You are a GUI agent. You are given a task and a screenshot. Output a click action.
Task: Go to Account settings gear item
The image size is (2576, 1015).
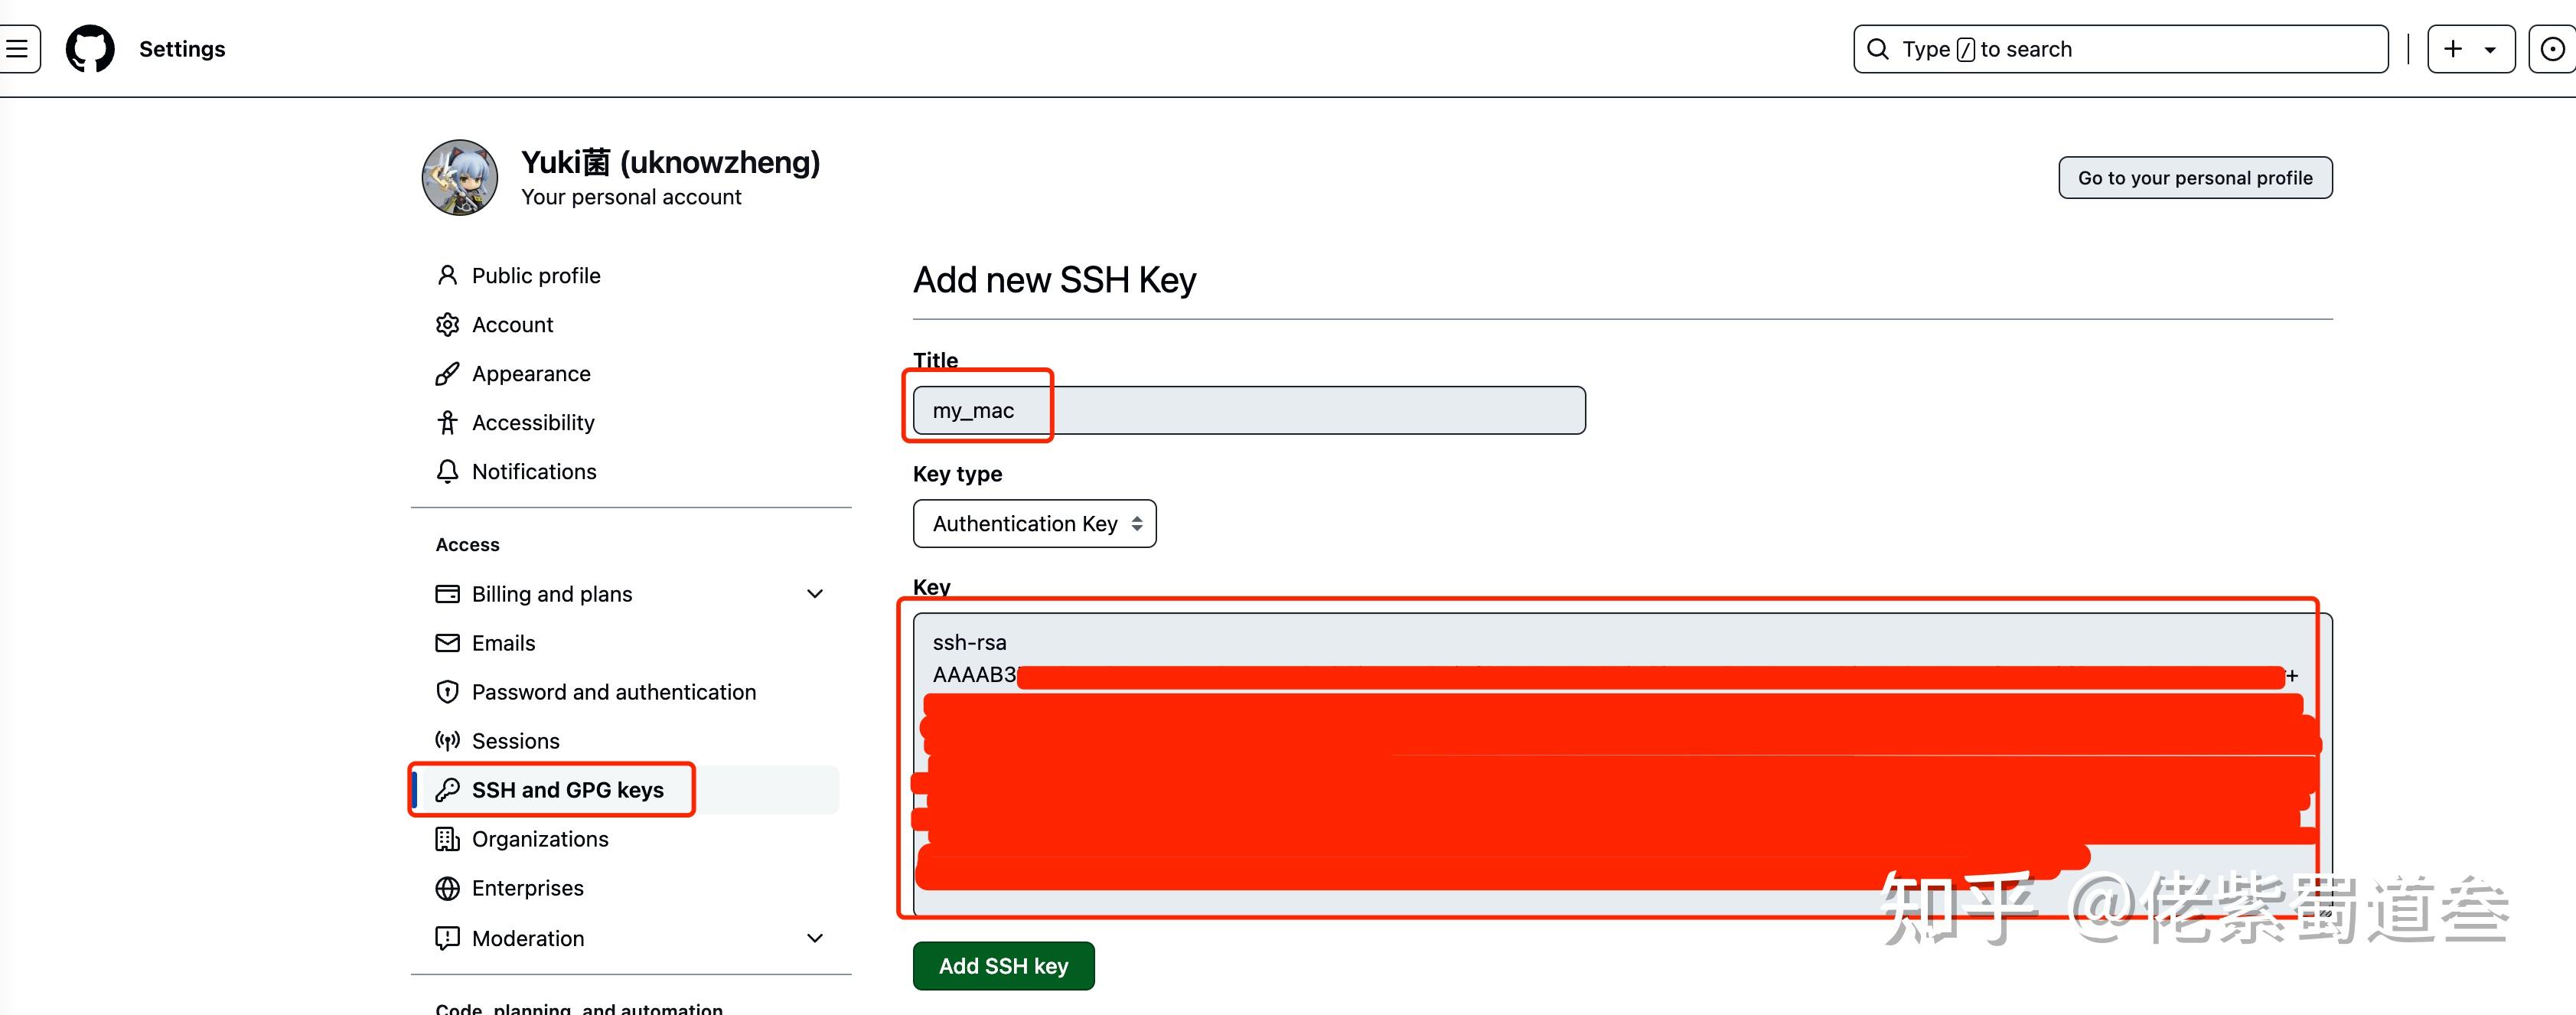tap(512, 325)
